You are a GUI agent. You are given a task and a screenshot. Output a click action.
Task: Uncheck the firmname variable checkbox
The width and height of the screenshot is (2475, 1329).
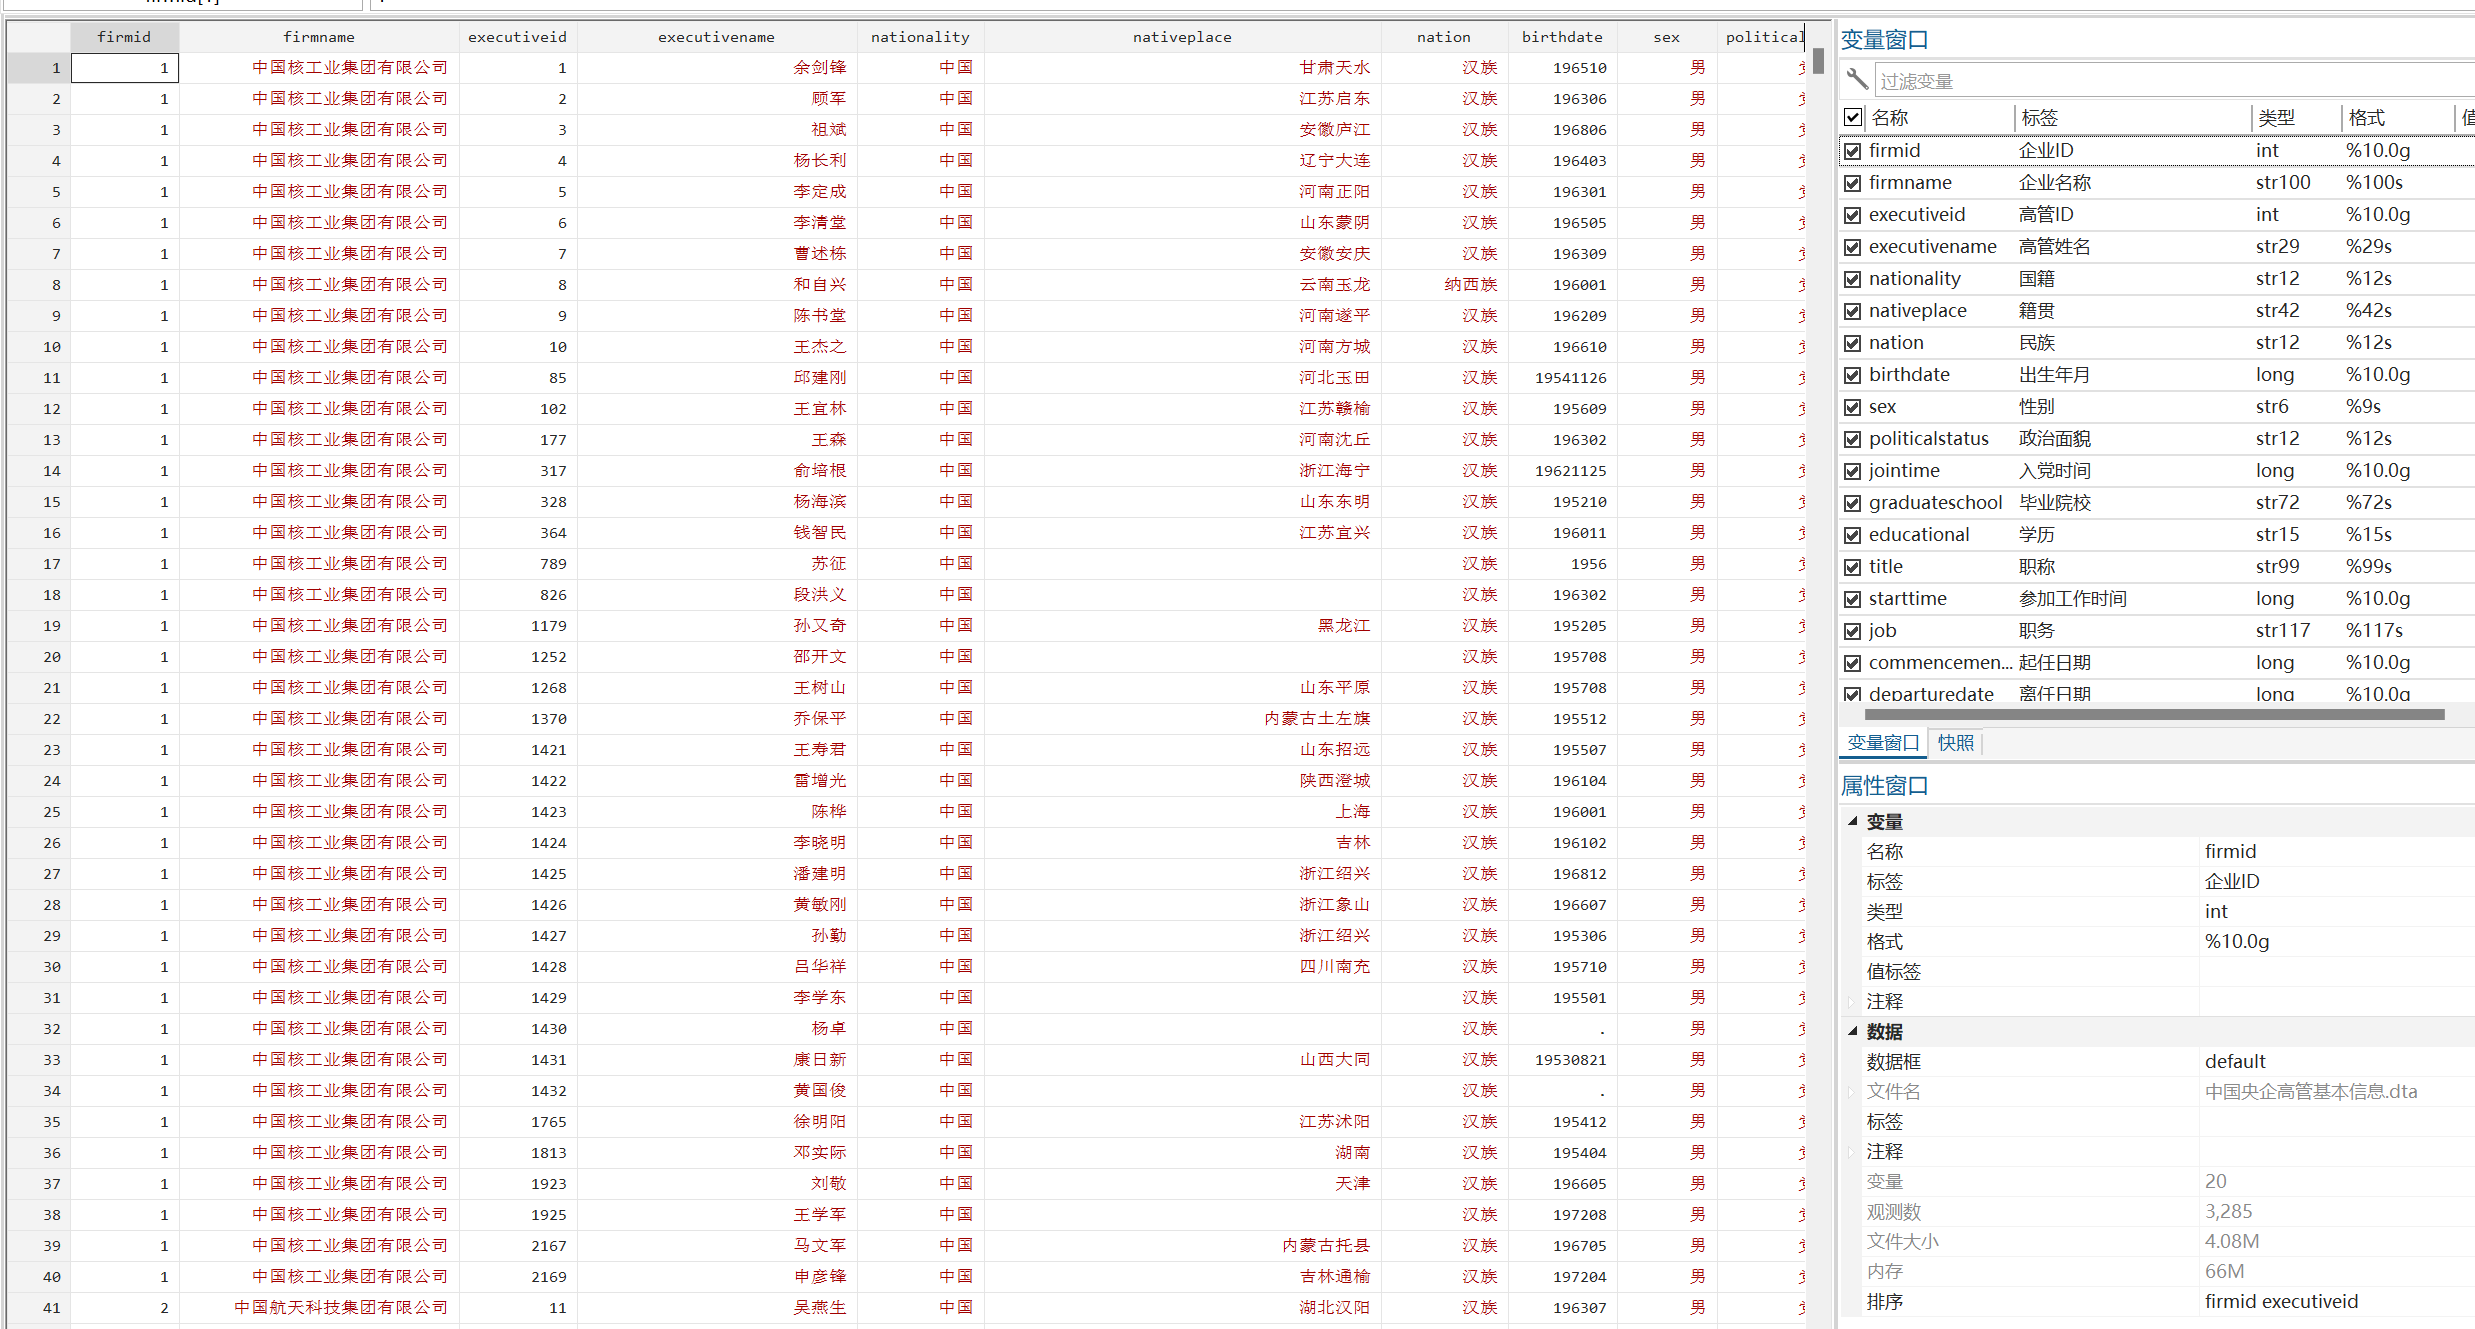click(x=1853, y=183)
